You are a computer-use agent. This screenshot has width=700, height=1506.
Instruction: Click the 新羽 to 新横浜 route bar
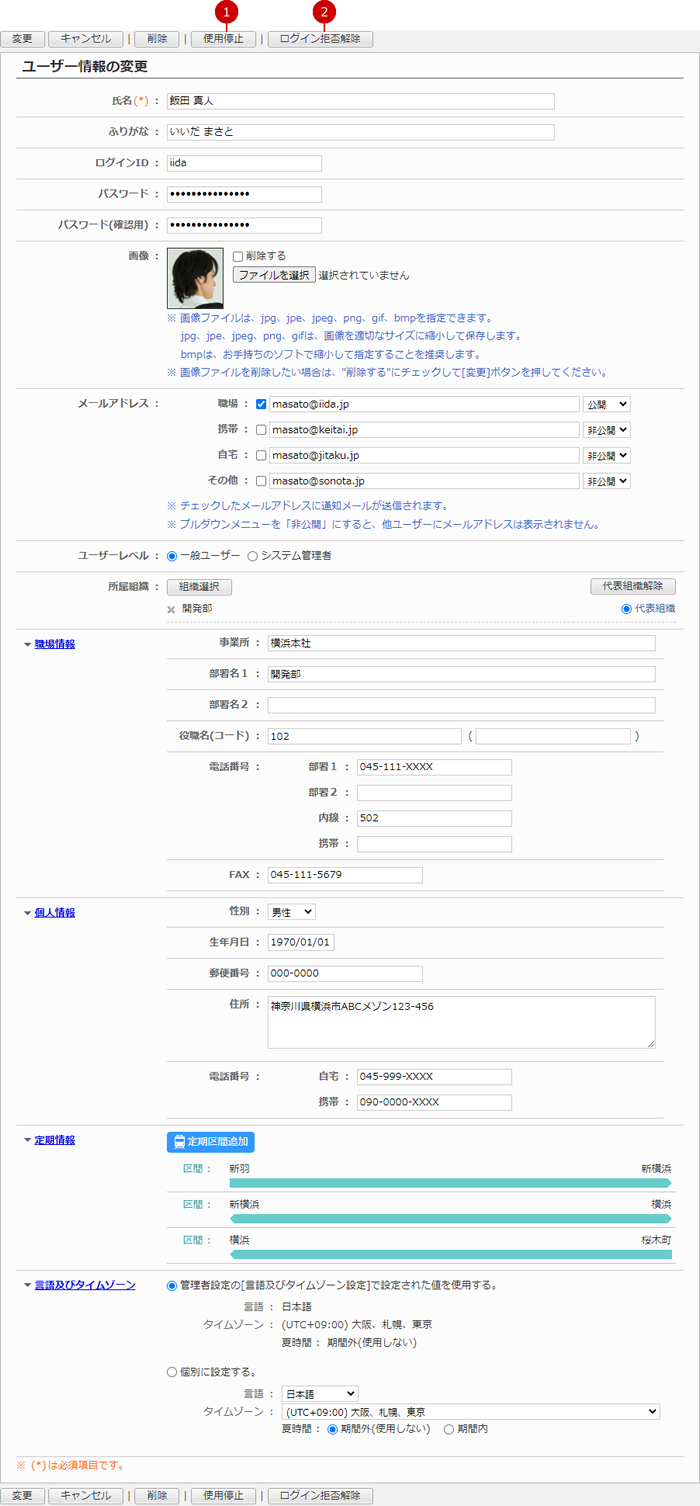pos(451,1183)
